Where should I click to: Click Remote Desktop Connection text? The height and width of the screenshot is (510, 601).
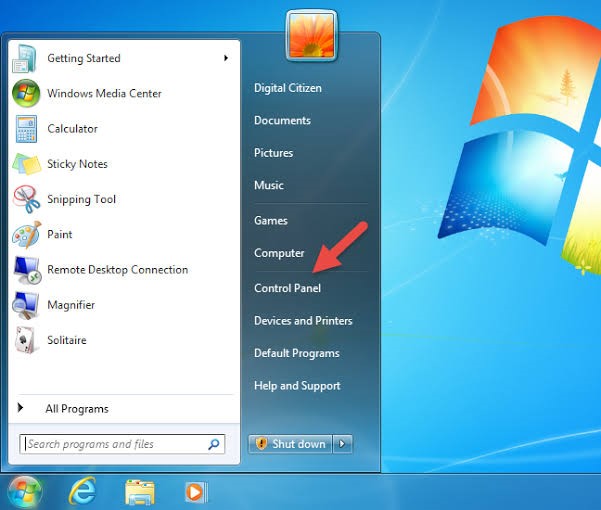[118, 270]
